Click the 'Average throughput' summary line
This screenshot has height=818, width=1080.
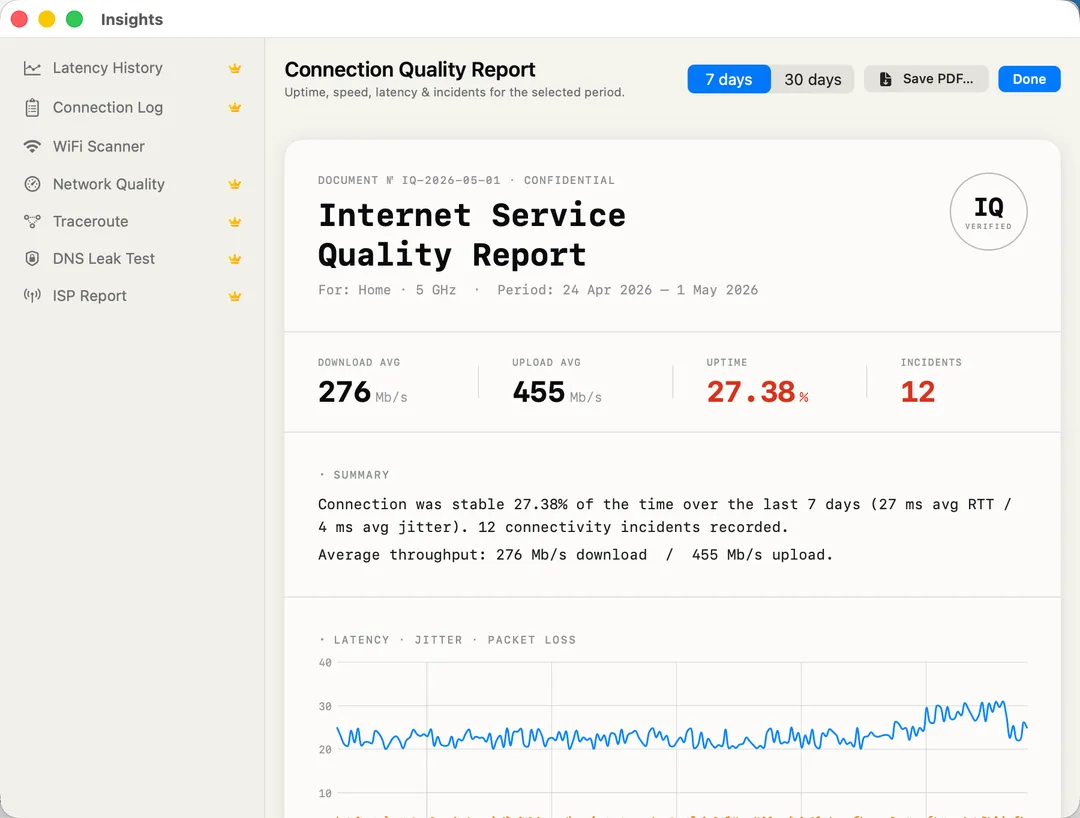(x=575, y=555)
